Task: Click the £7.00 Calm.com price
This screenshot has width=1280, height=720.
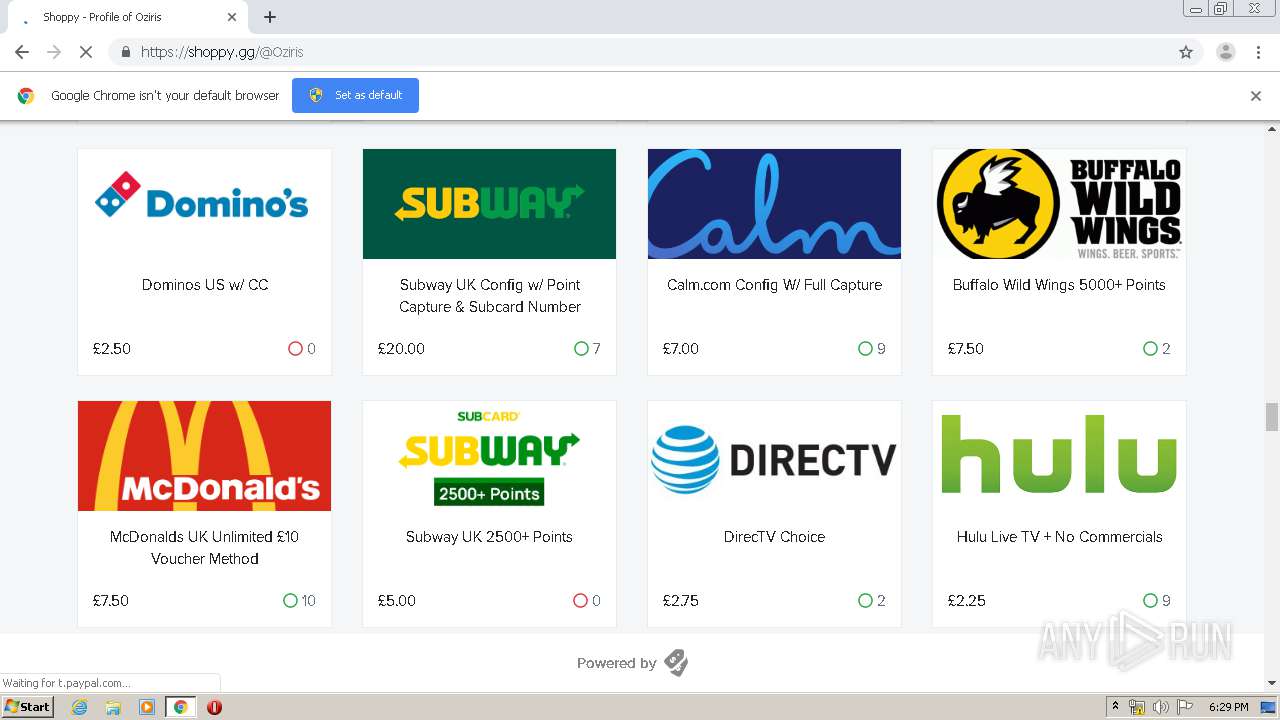Action: click(x=681, y=349)
